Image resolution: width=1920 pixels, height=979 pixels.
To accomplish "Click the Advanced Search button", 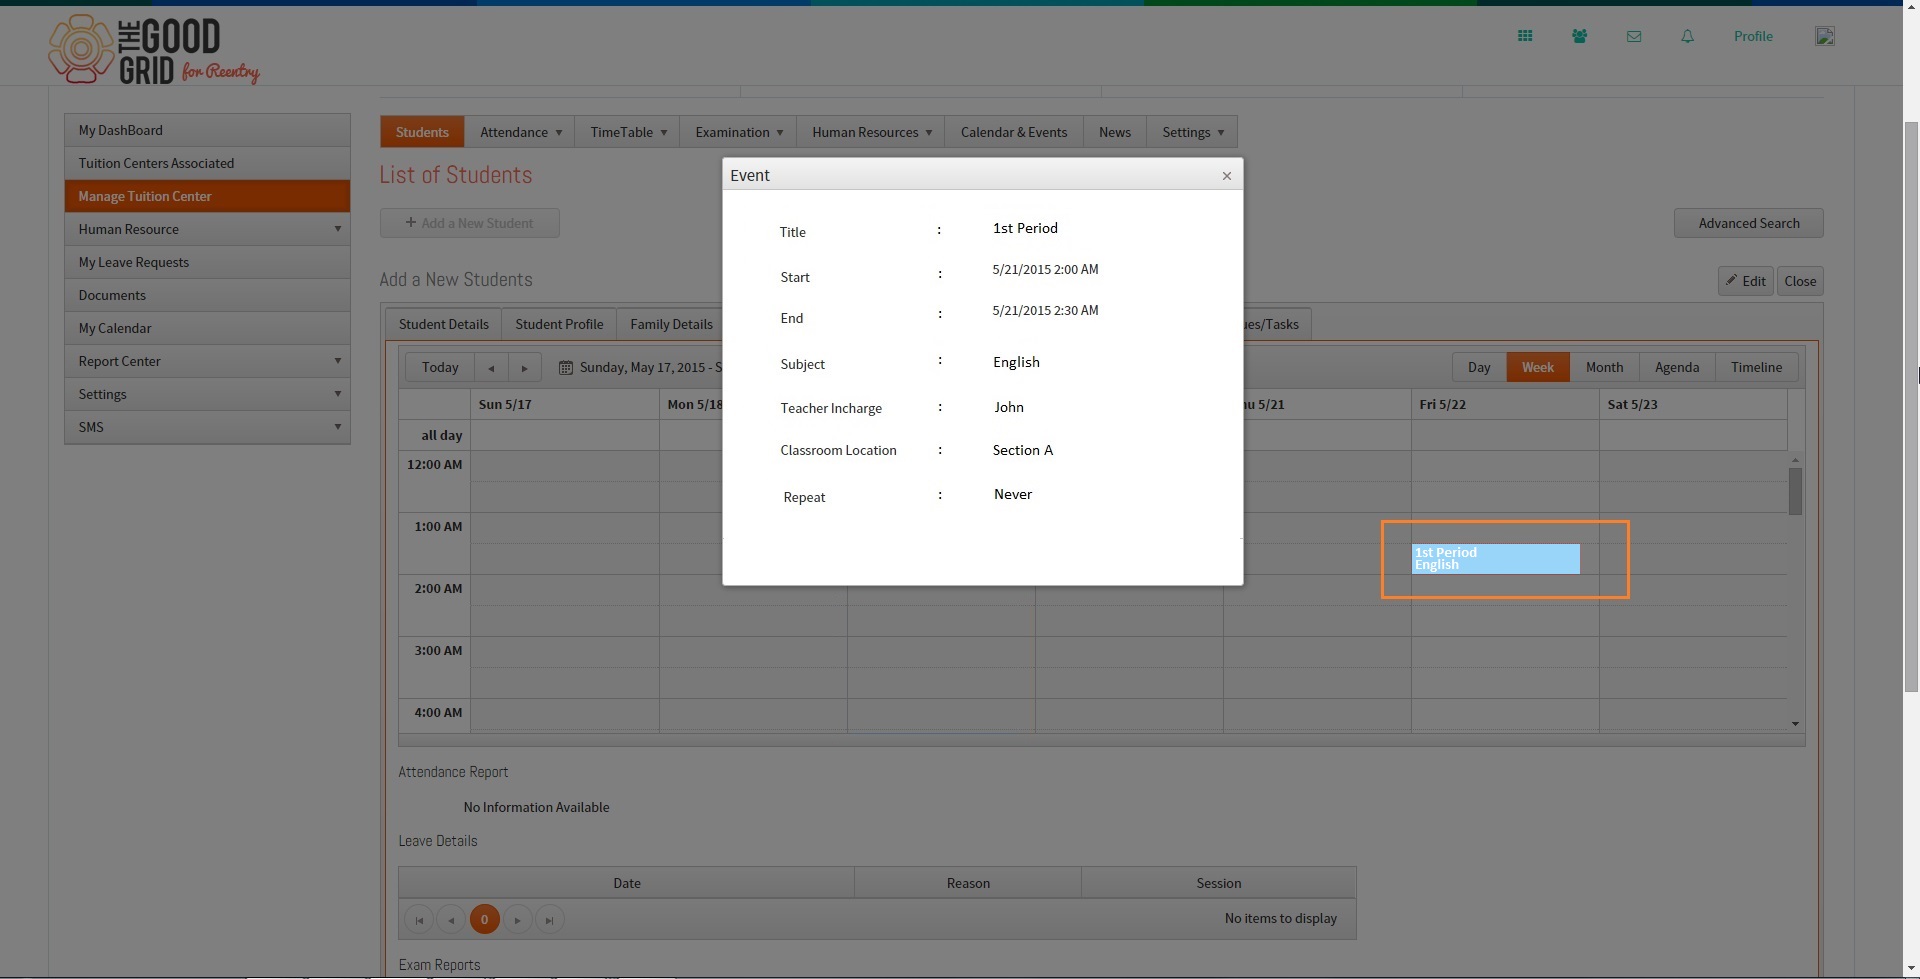I will 1748,223.
